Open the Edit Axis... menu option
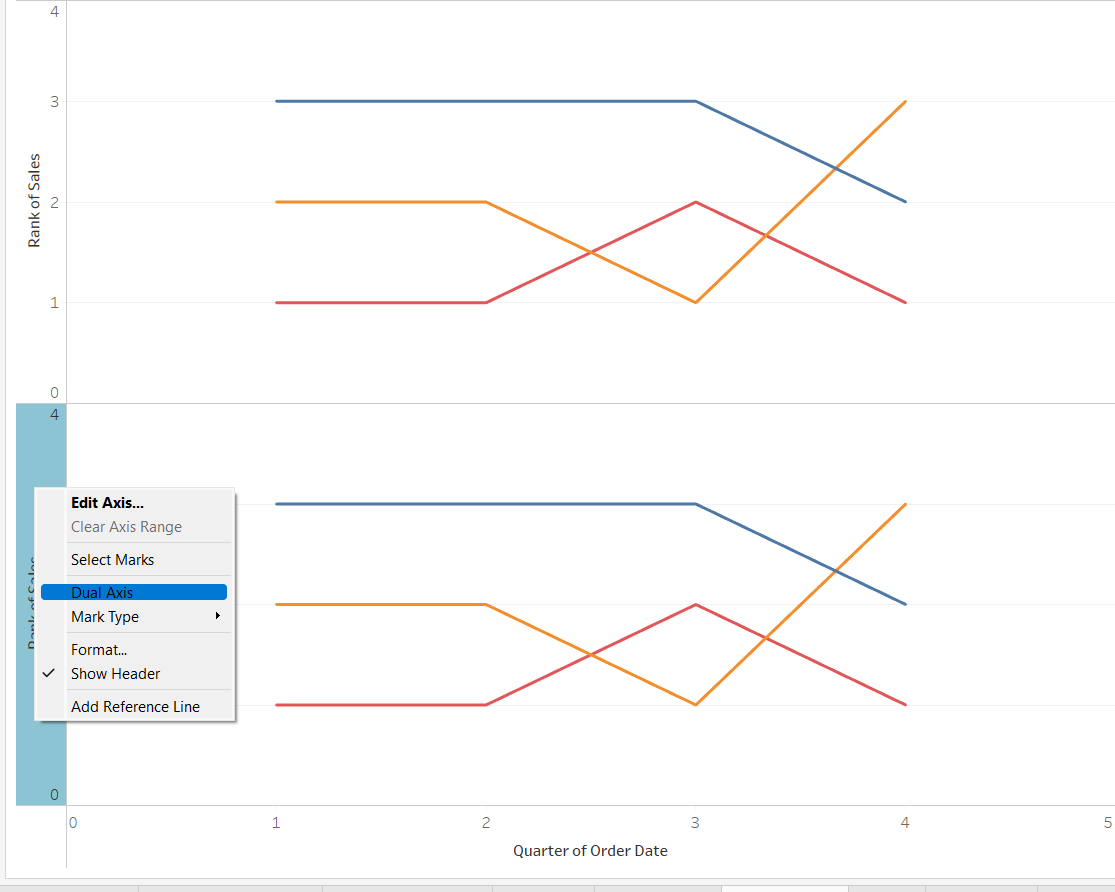 pyautogui.click(x=107, y=503)
